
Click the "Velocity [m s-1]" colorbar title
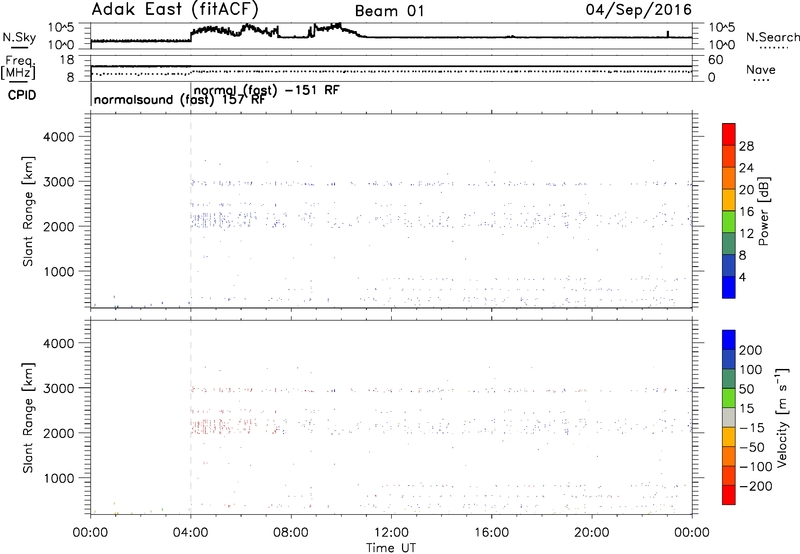tap(782, 417)
